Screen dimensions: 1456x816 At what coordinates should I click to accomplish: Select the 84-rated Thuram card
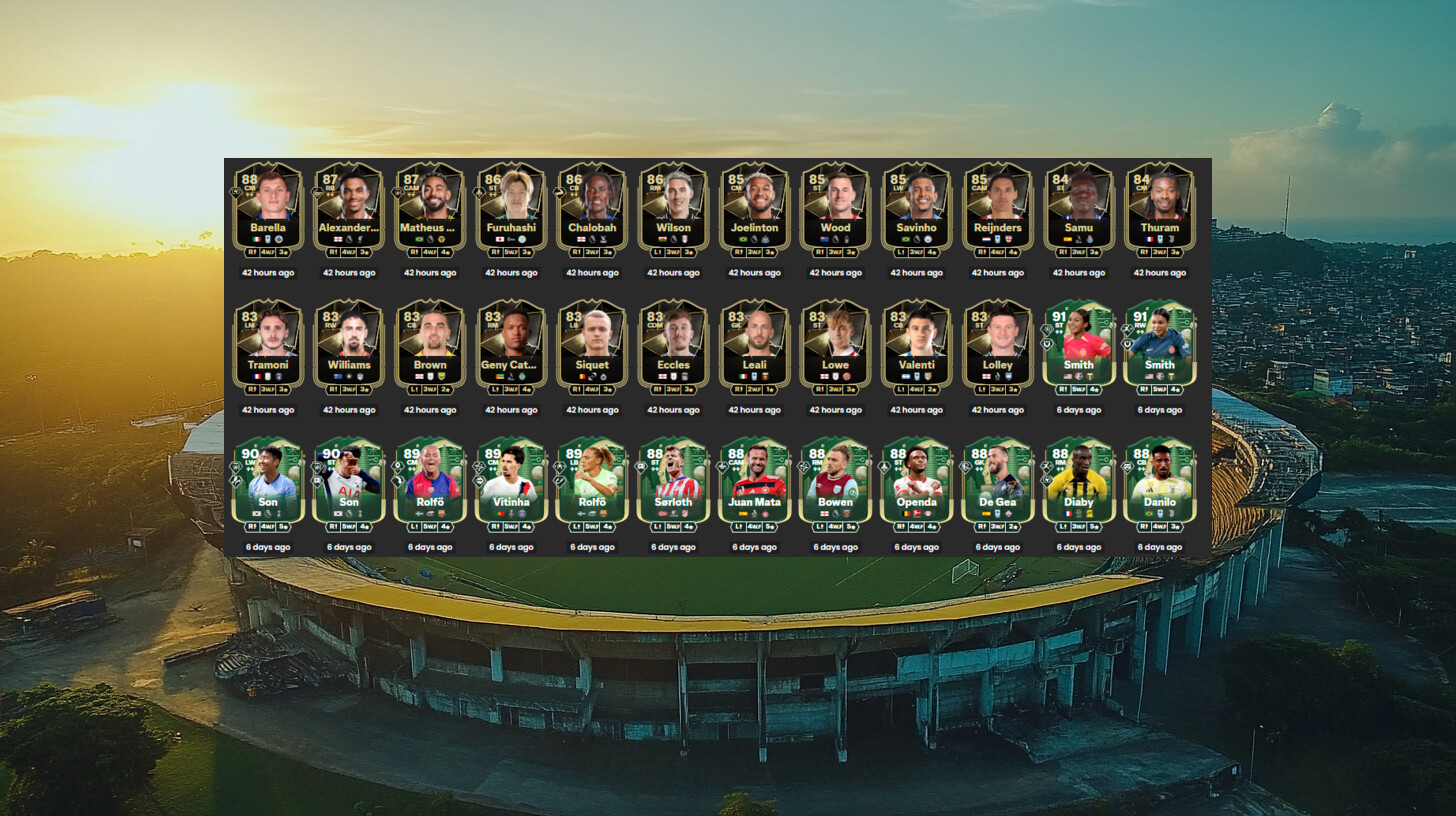[1159, 209]
